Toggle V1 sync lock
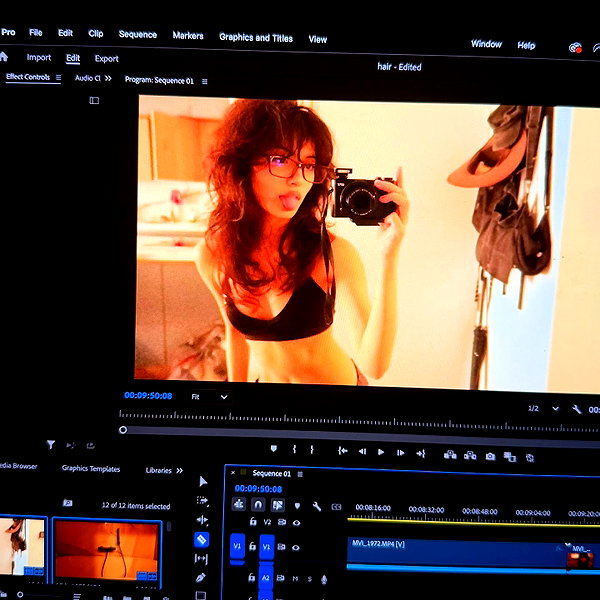Screen dimensions: 600x600 point(281,547)
